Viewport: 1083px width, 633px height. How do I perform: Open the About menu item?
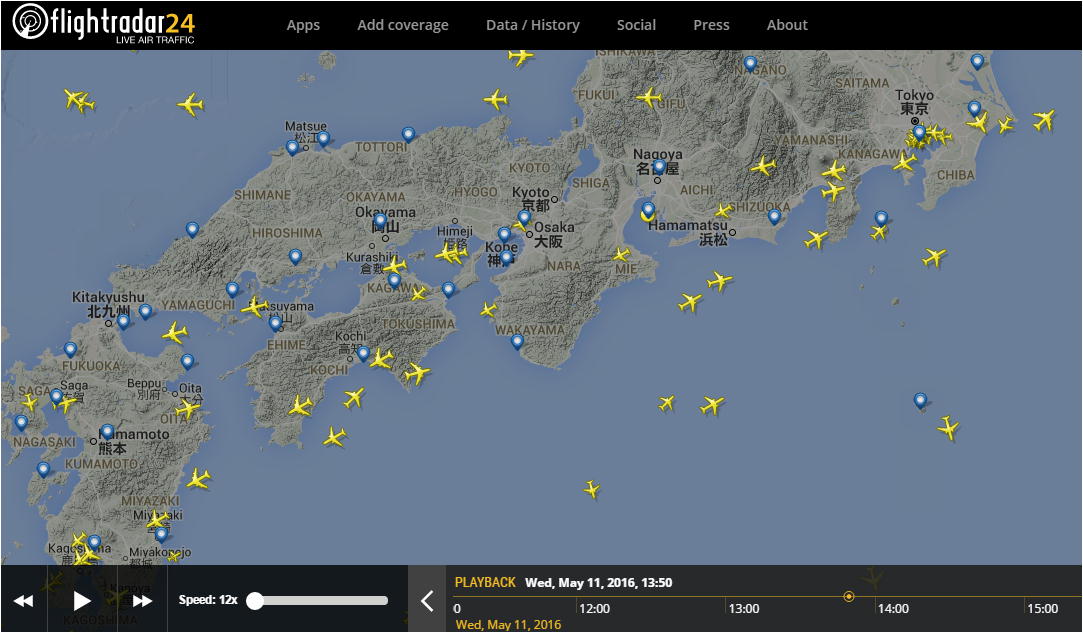pyautogui.click(x=787, y=25)
